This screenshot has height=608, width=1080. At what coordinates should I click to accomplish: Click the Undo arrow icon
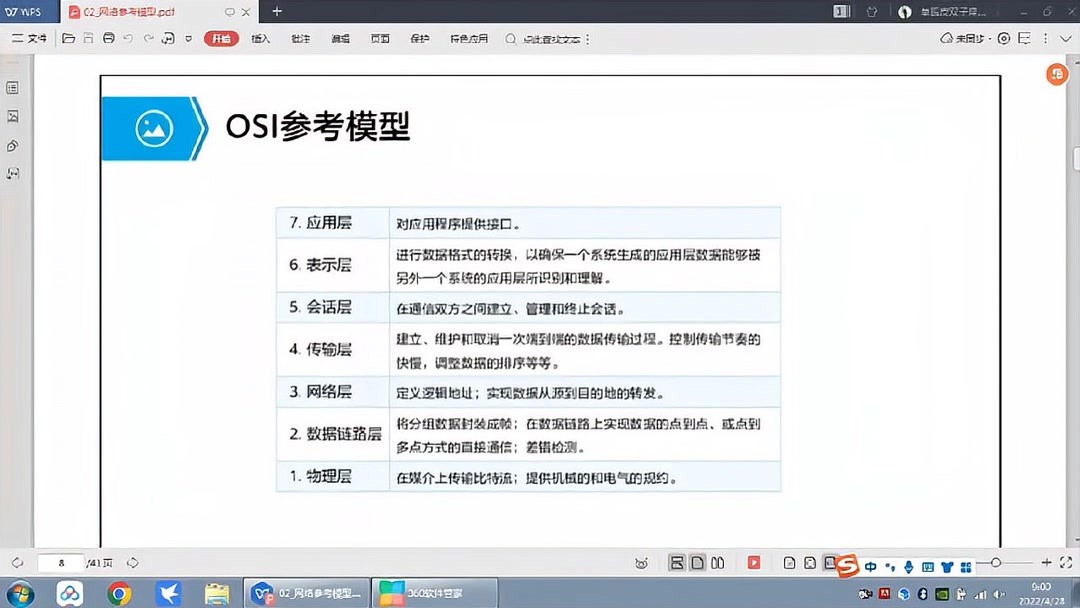(x=127, y=39)
